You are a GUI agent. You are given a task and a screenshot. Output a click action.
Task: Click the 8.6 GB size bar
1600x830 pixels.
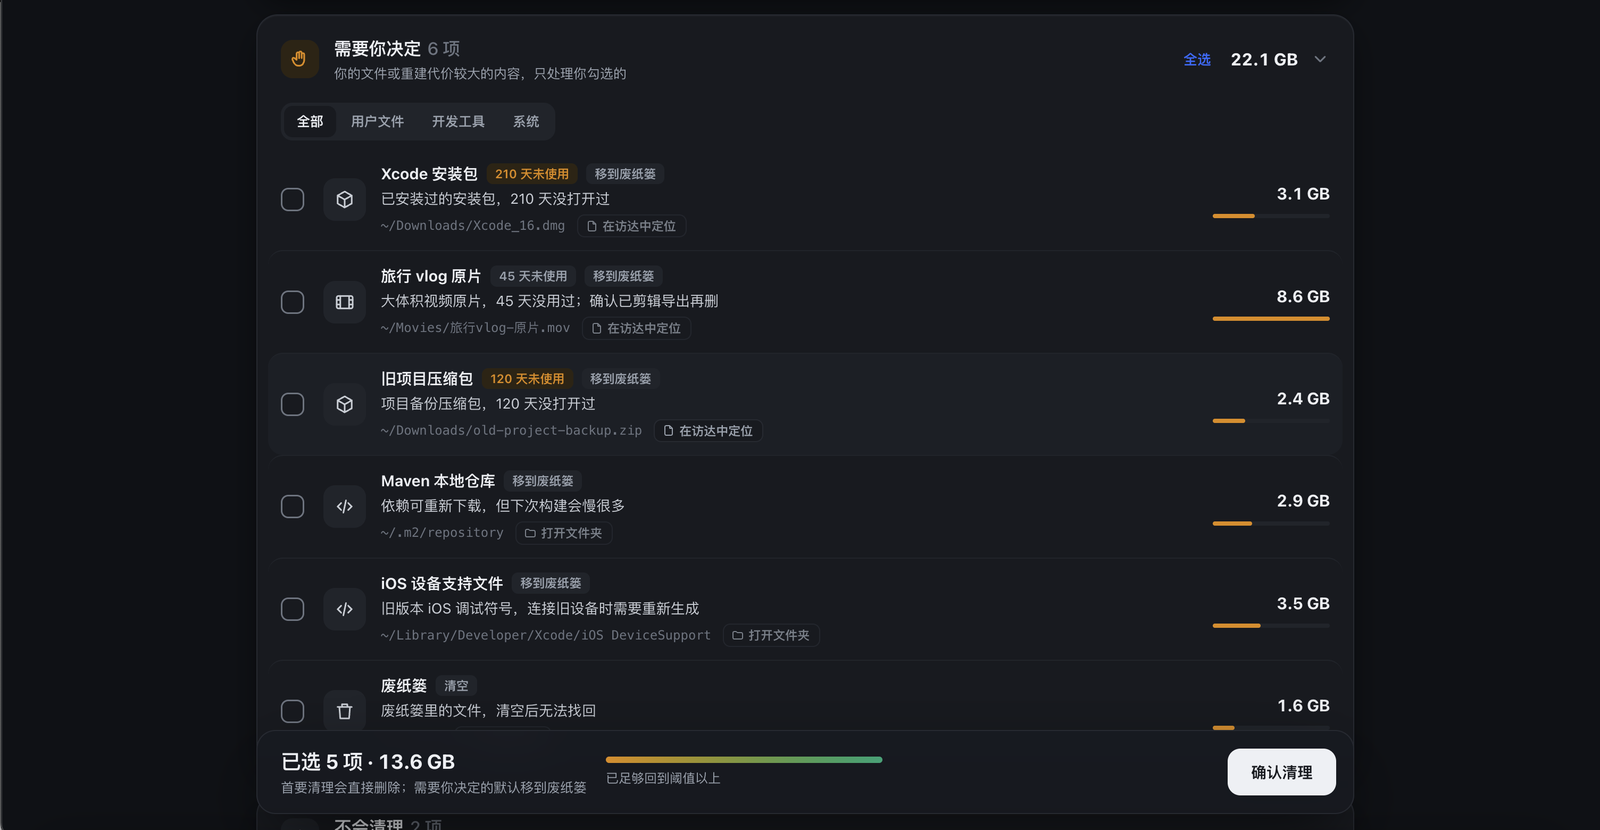1271,319
